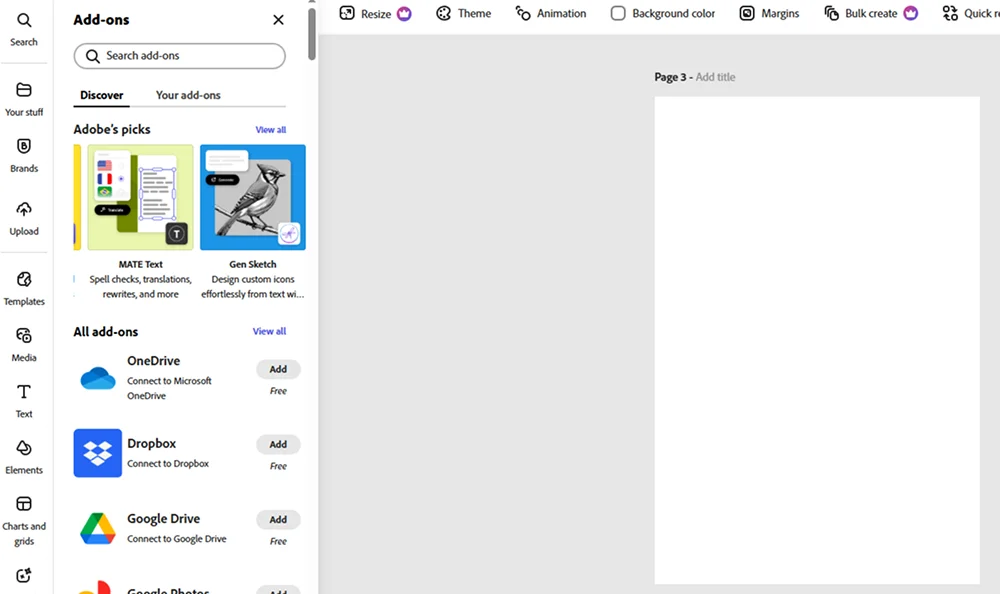The image size is (1000, 594).
Task: Click the Upload cloud icon
Action: tap(24, 209)
